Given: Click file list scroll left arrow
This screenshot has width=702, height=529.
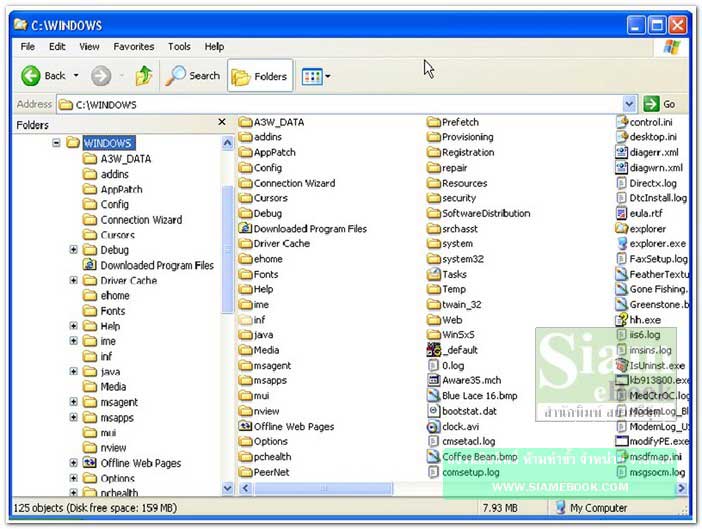Looking at the screenshot, I should tap(245, 488).
